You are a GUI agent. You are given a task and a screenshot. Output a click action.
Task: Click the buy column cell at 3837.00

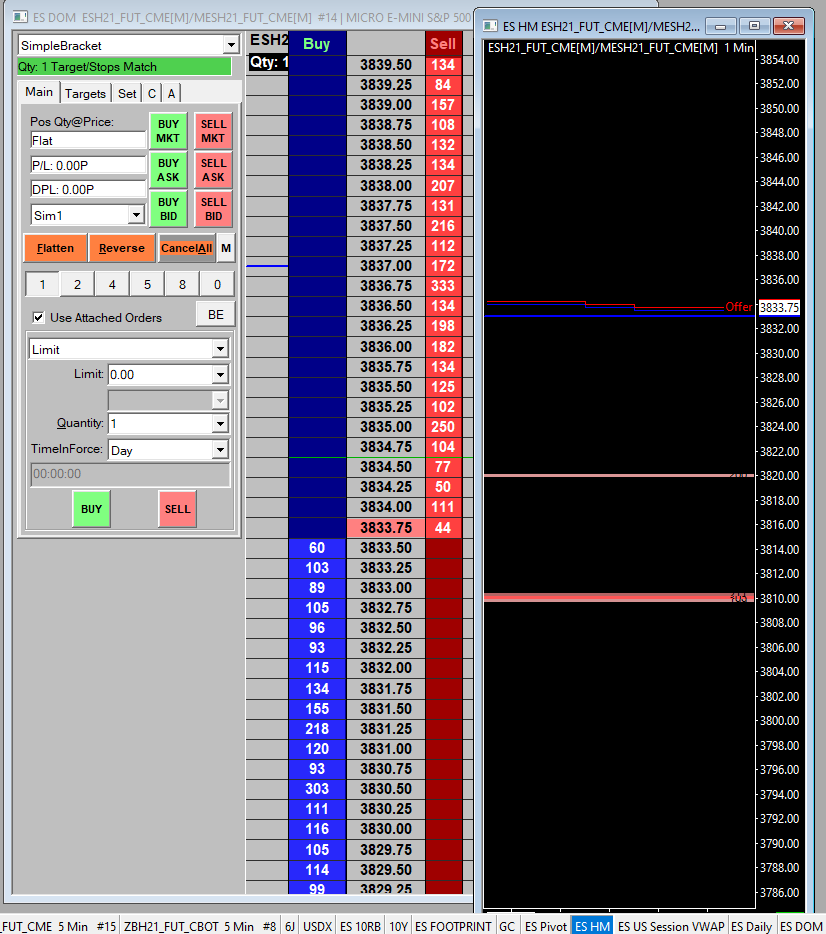click(x=317, y=266)
